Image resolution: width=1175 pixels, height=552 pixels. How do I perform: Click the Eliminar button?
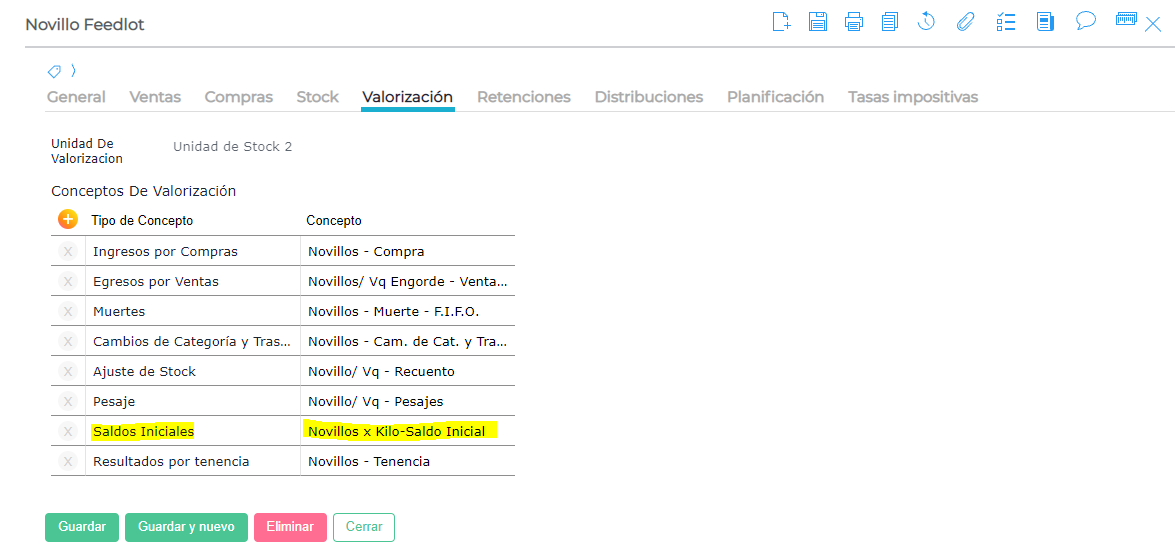(290, 527)
